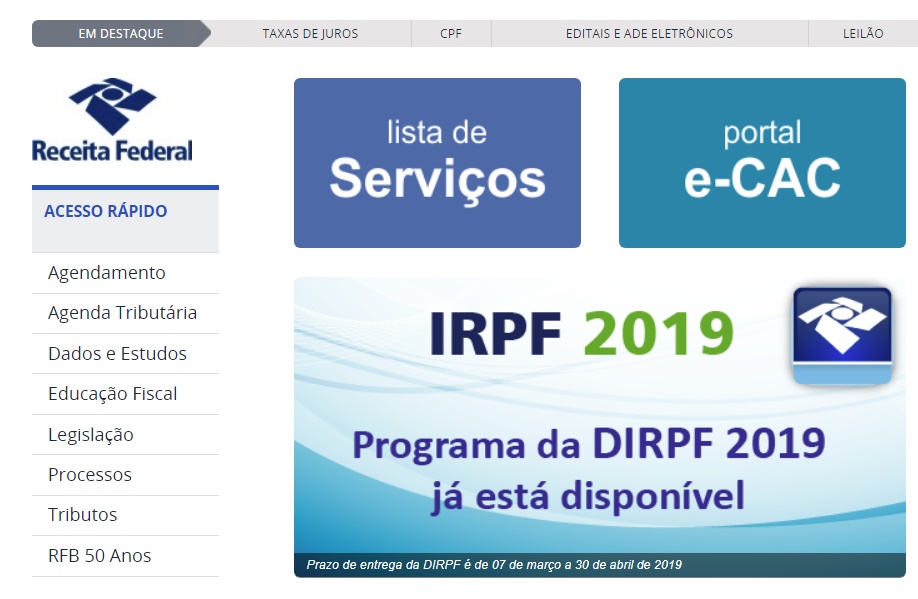Open the Portal e-CAC tile
The image size is (918, 599).
762,163
